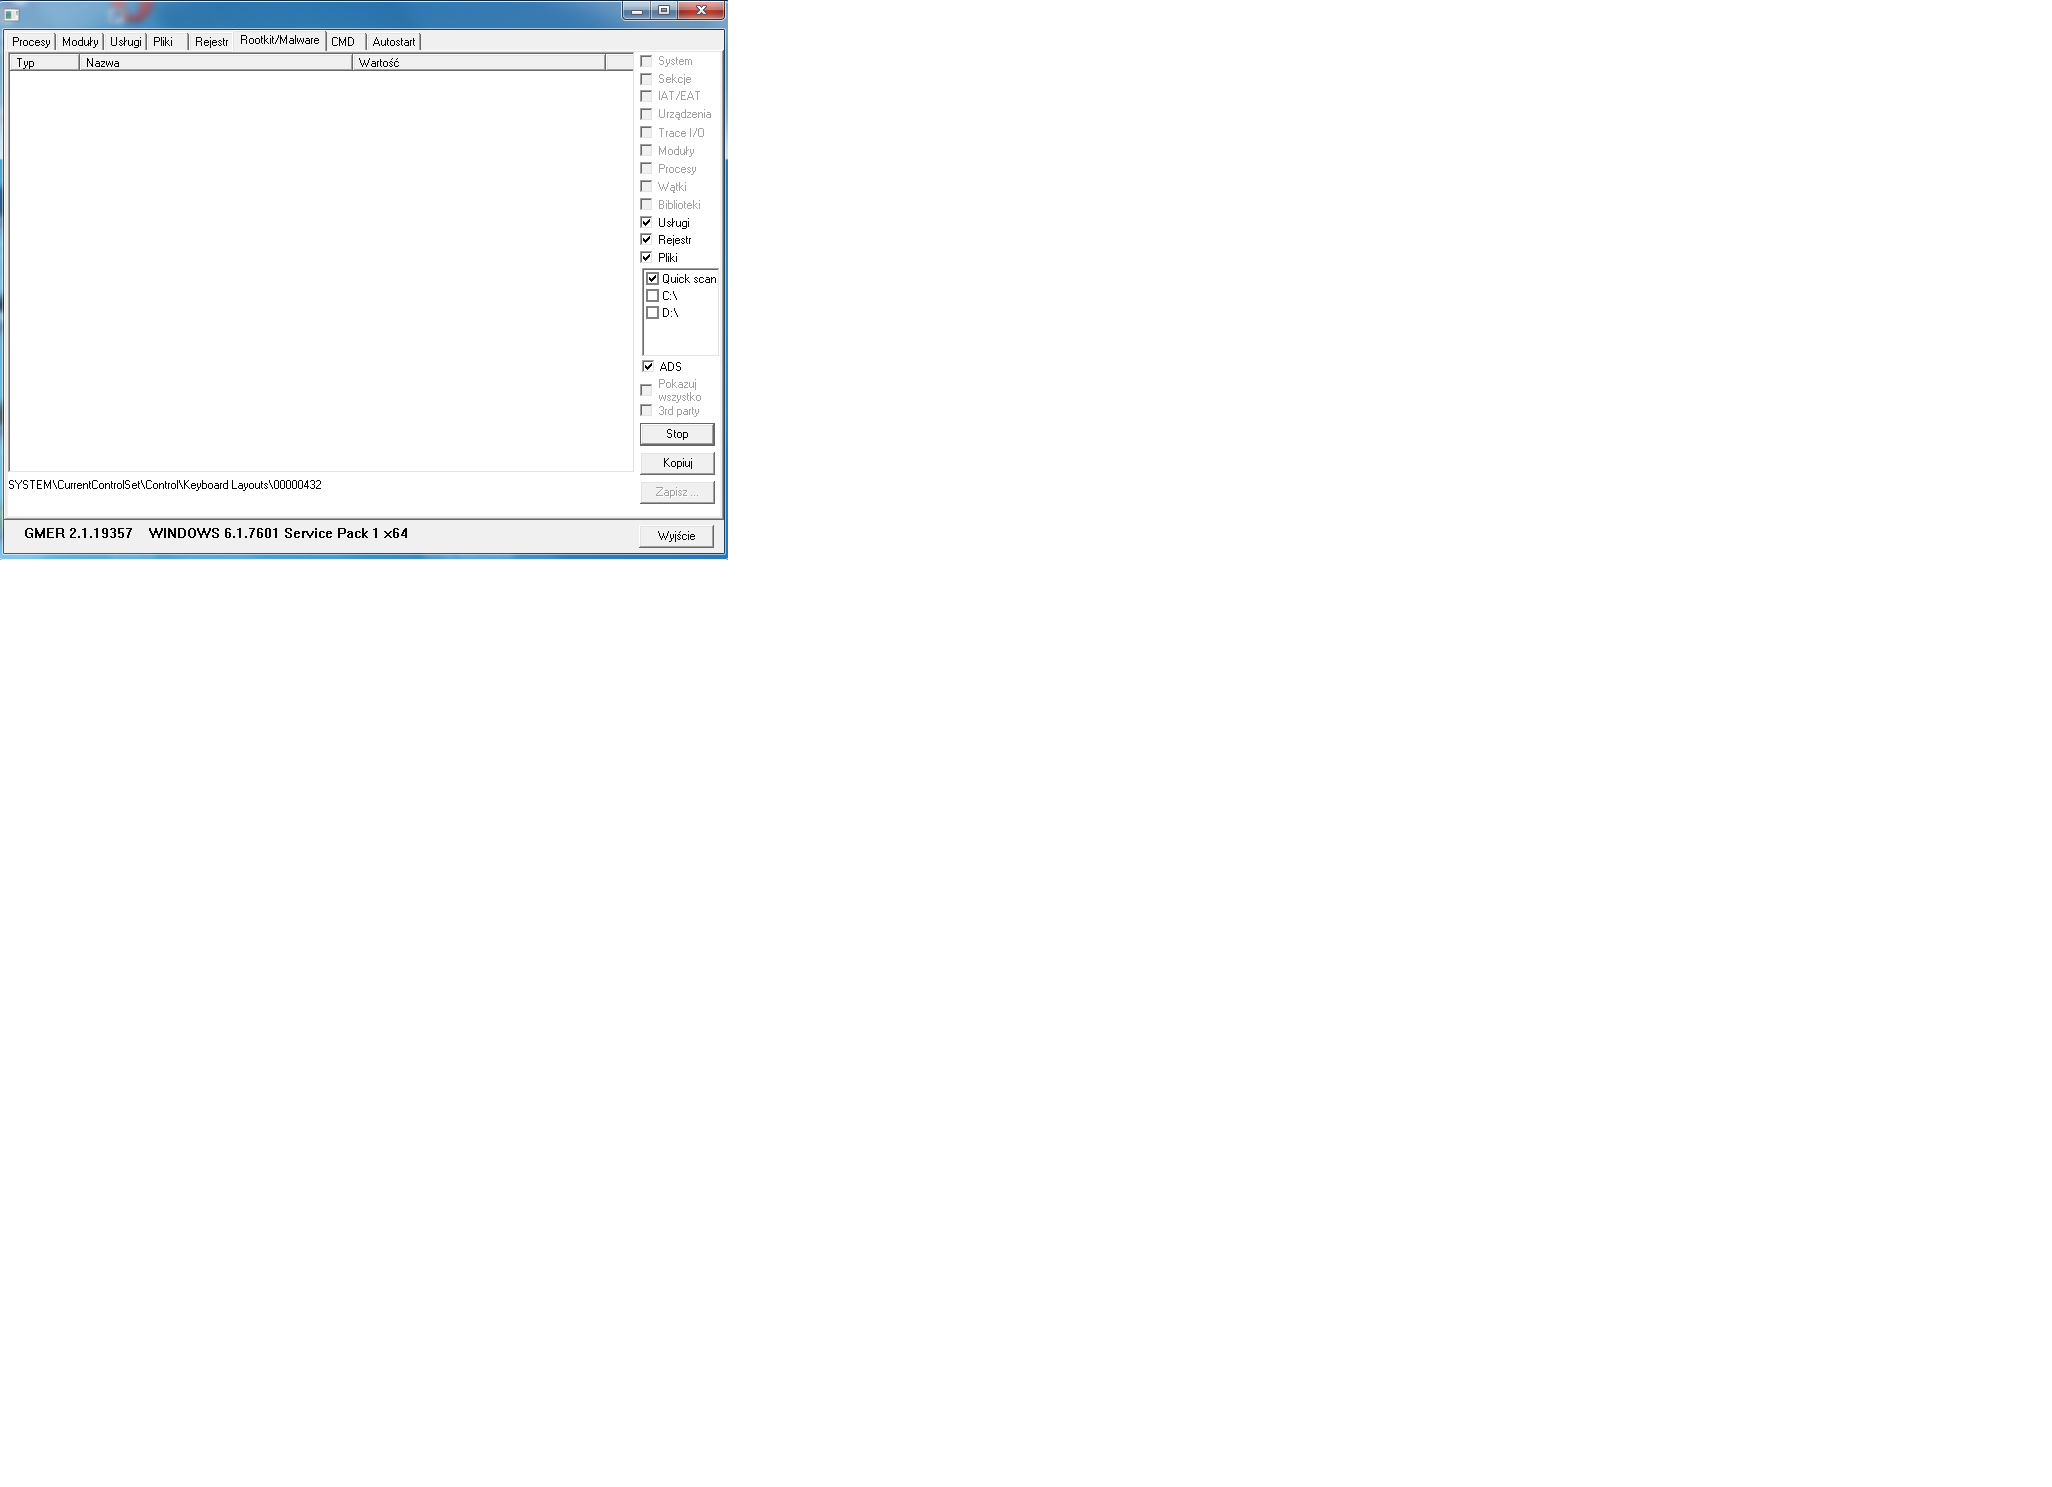
Task: Click the Kopiuj button
Action: (677, 462)
